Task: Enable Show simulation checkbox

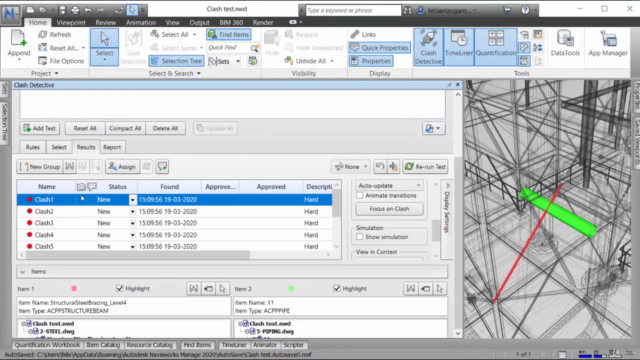Action: [x=360, y=237]
